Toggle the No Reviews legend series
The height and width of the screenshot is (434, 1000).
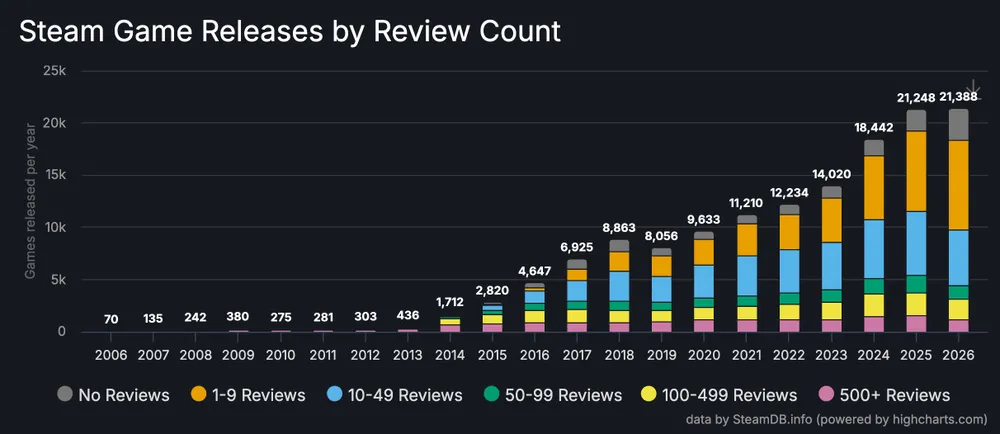tap(113, 394)
